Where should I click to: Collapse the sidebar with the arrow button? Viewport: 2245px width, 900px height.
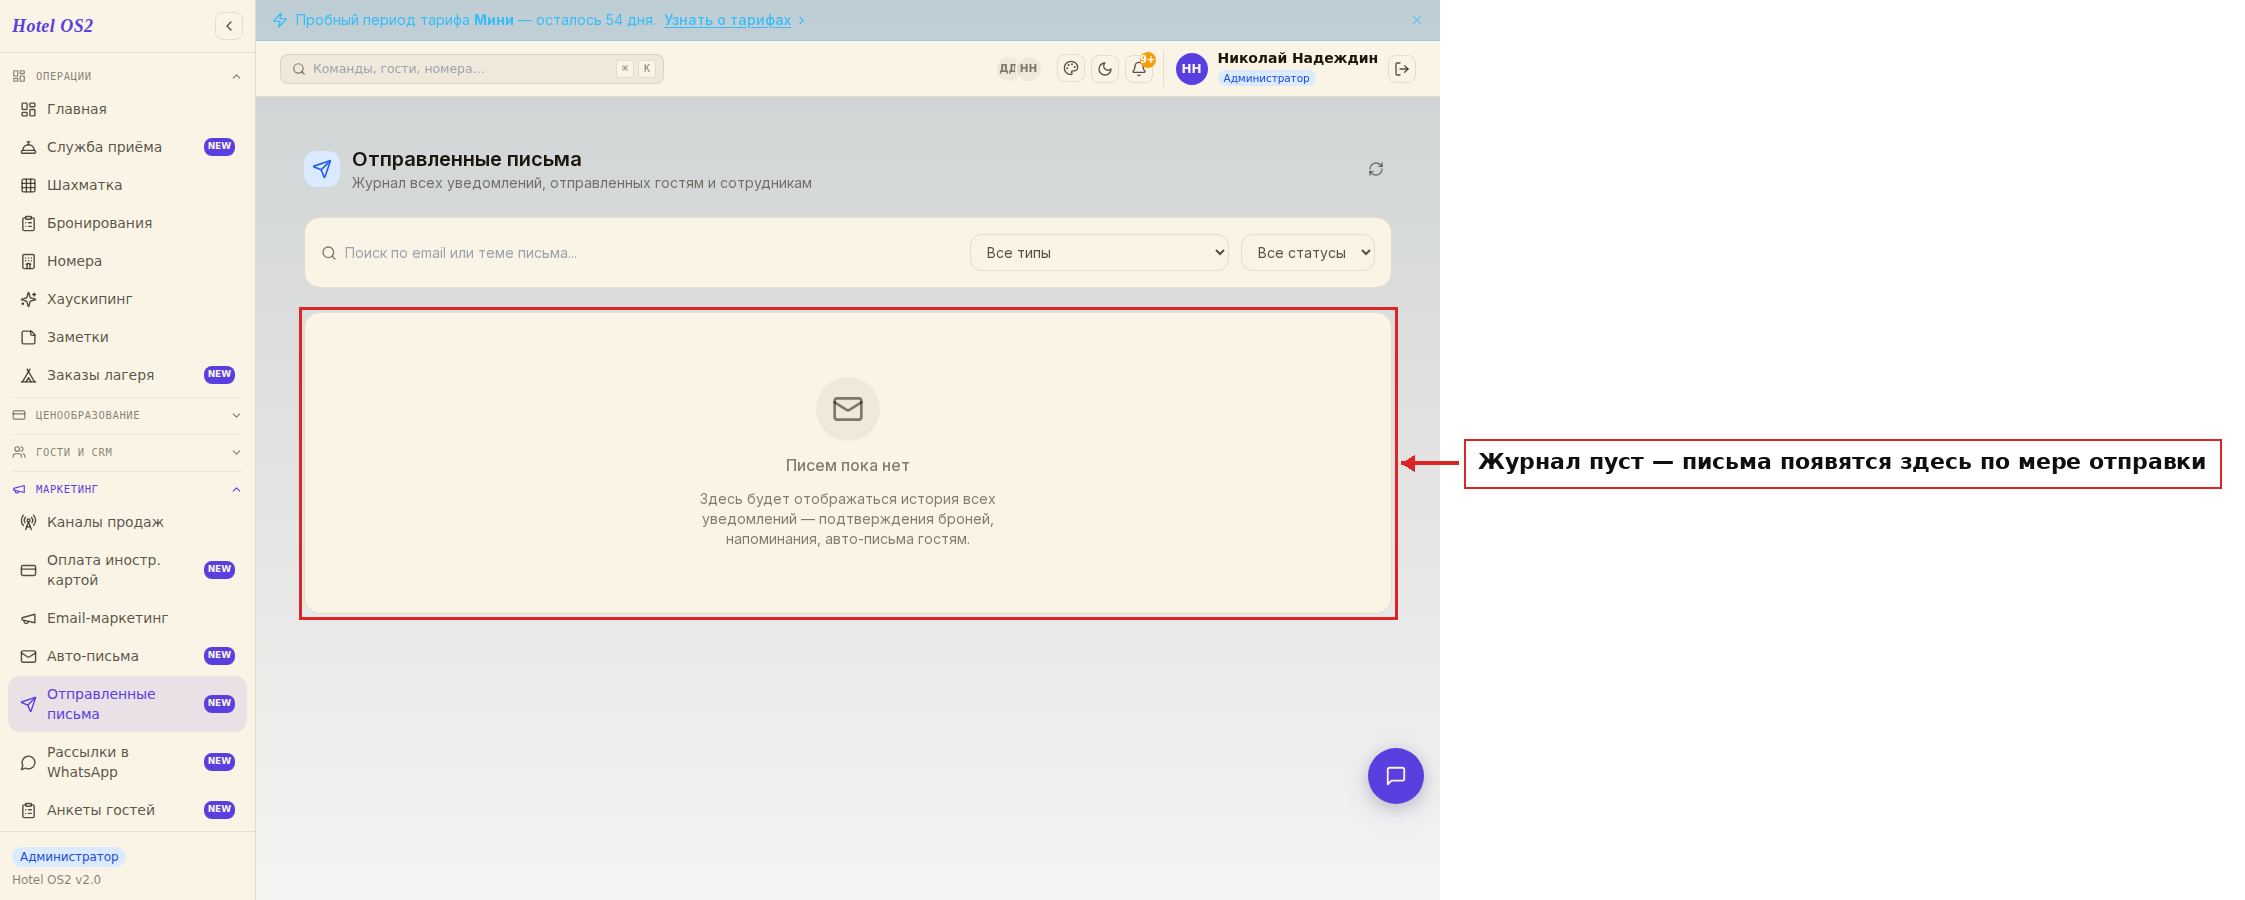229,26
